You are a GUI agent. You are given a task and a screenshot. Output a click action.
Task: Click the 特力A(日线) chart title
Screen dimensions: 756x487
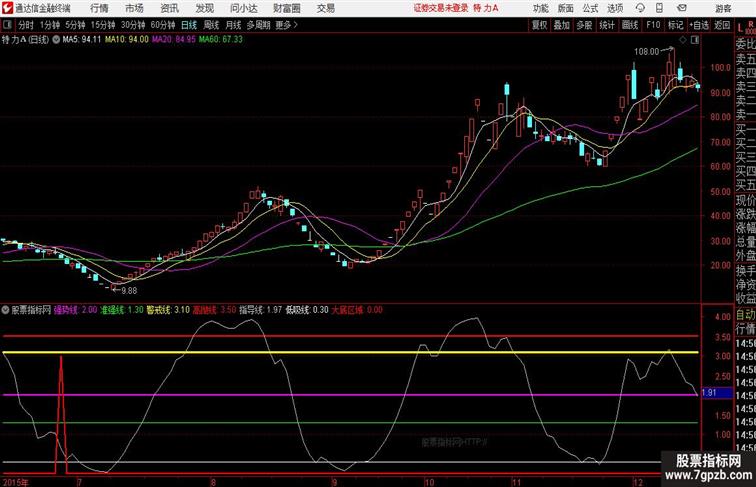coord(25,40)
